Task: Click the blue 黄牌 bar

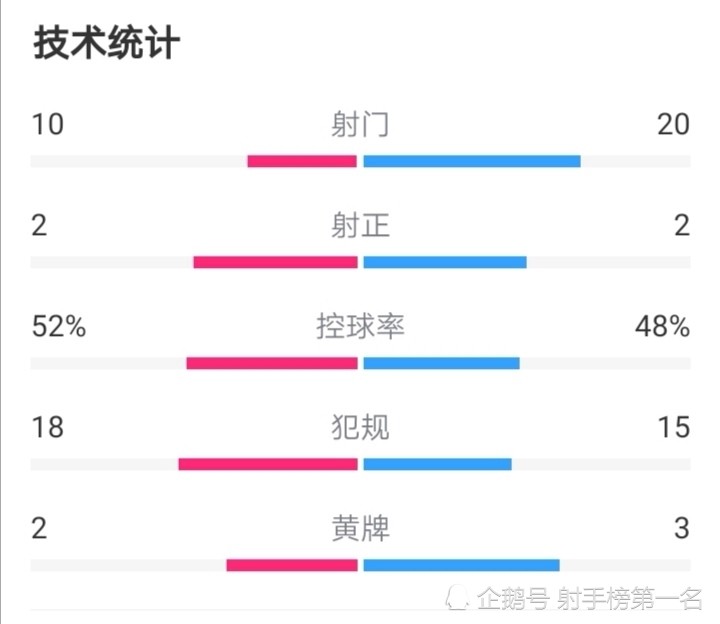Action: pos(461,565)
